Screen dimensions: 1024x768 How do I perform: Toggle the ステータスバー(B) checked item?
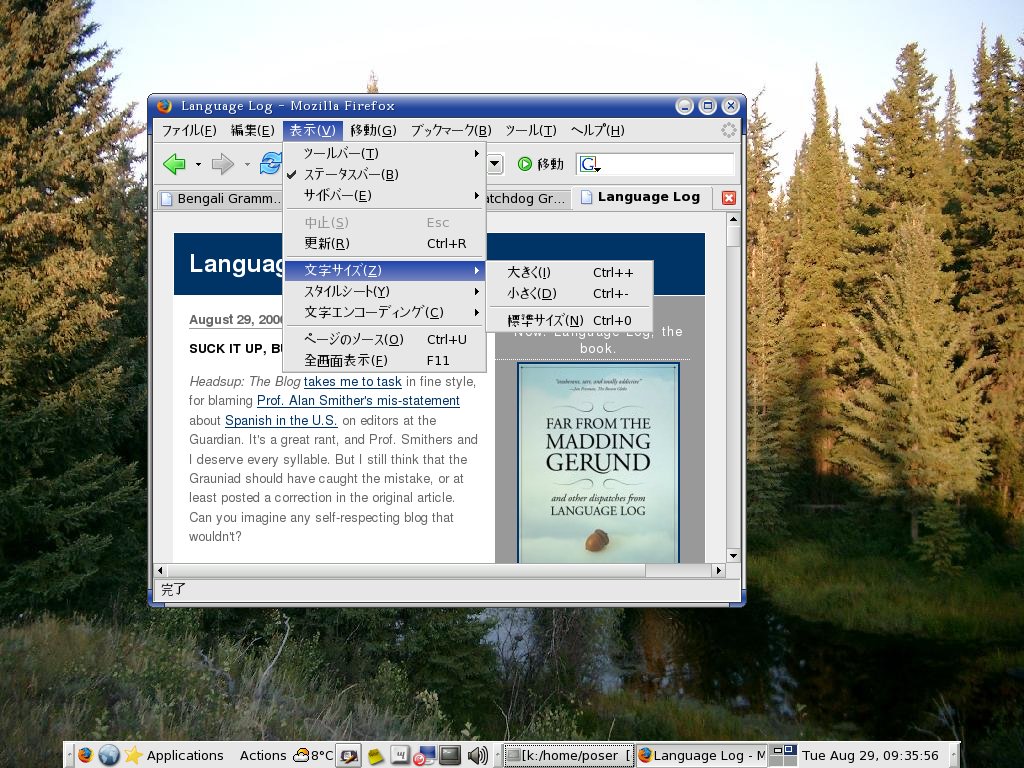(385, 174)
